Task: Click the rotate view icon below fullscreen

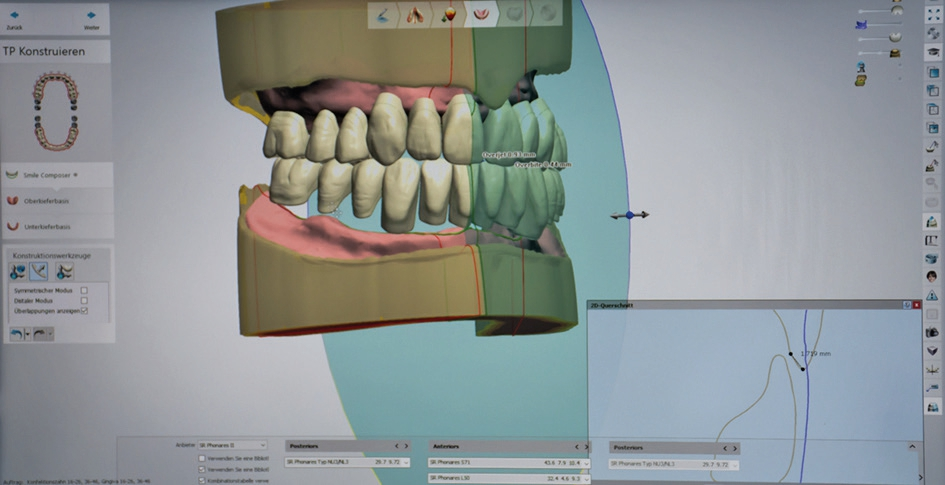Action: point(932,34)
